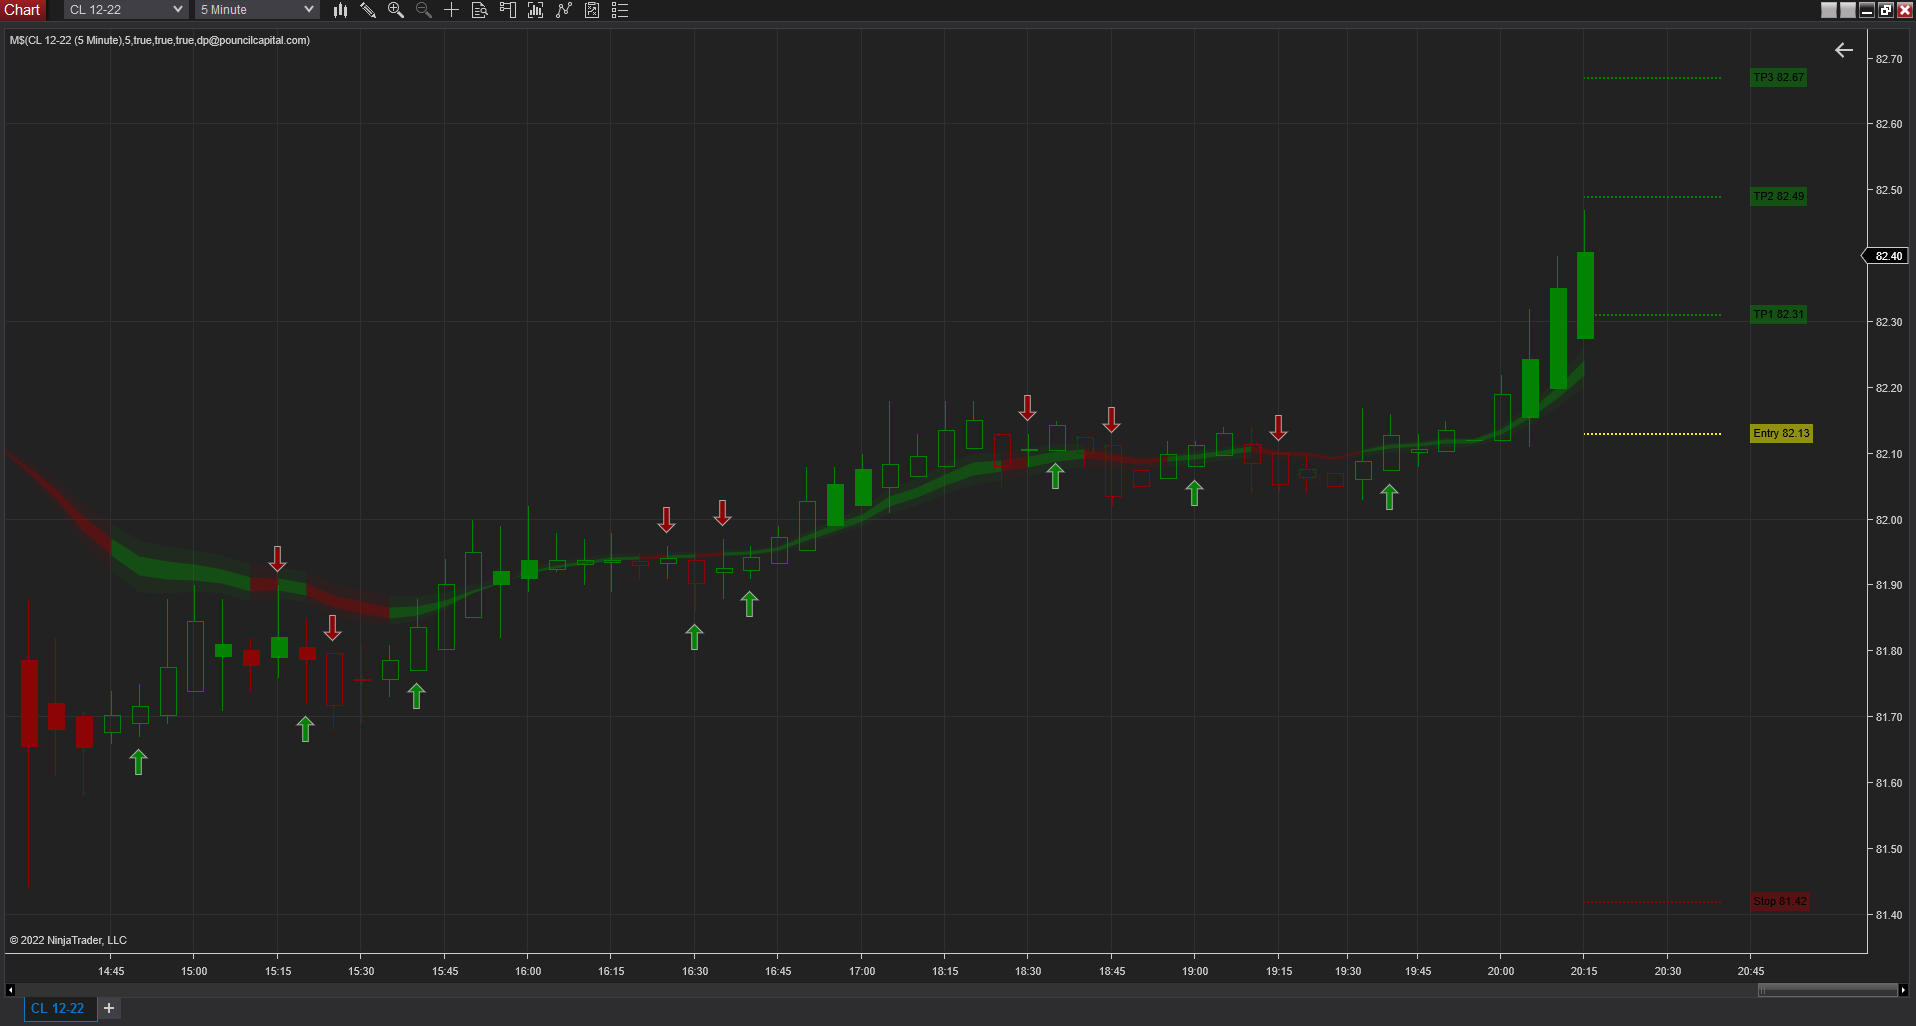Screen dimensions: 1916x1026
Task: Click the horizontal scrollbar left arrow
Action: (x=10, y=990)
